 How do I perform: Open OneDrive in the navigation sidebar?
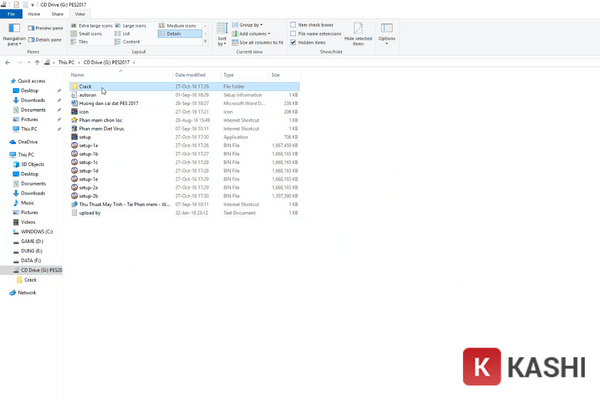27,142
